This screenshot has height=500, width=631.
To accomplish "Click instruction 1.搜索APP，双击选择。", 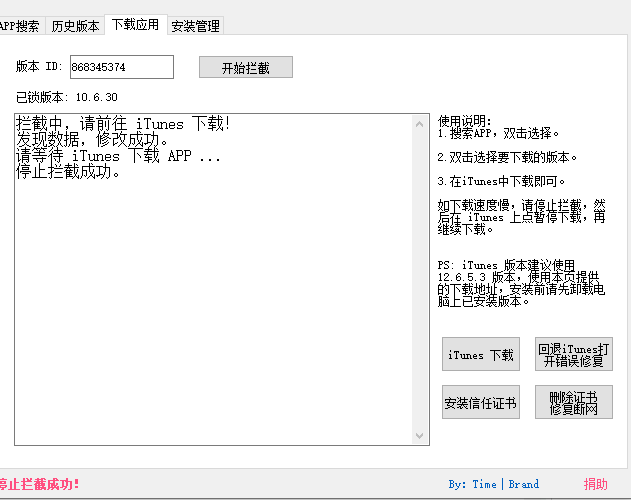I will pos(498,133).
